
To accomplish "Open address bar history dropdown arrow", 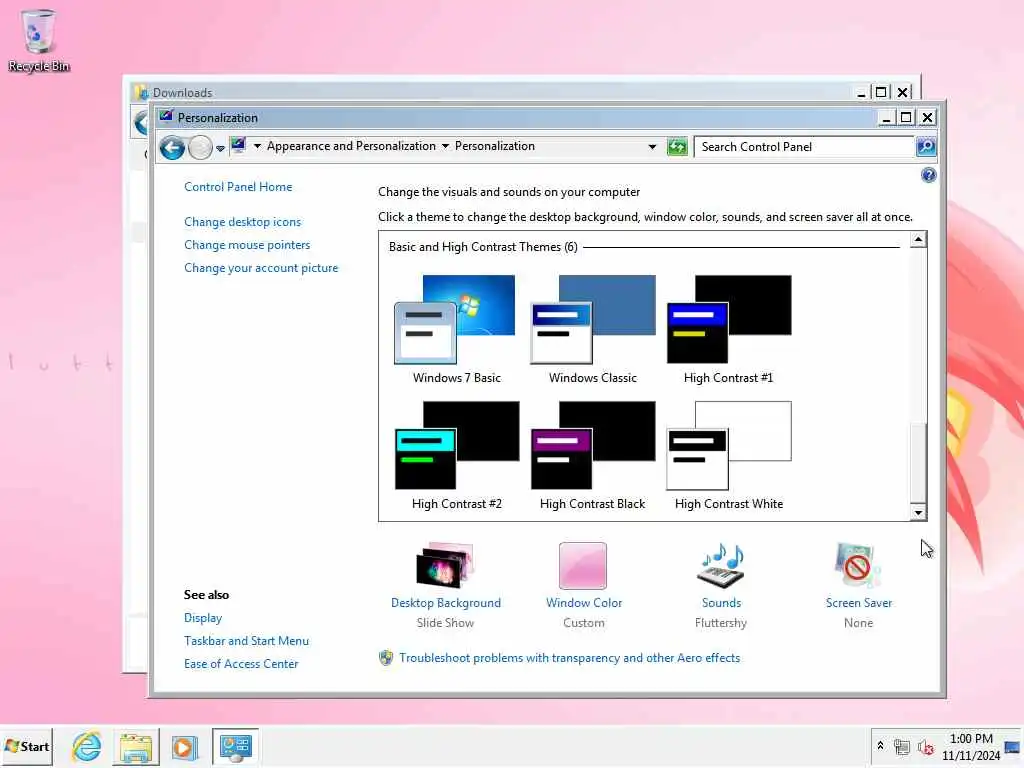I will (x=652, y=147).
